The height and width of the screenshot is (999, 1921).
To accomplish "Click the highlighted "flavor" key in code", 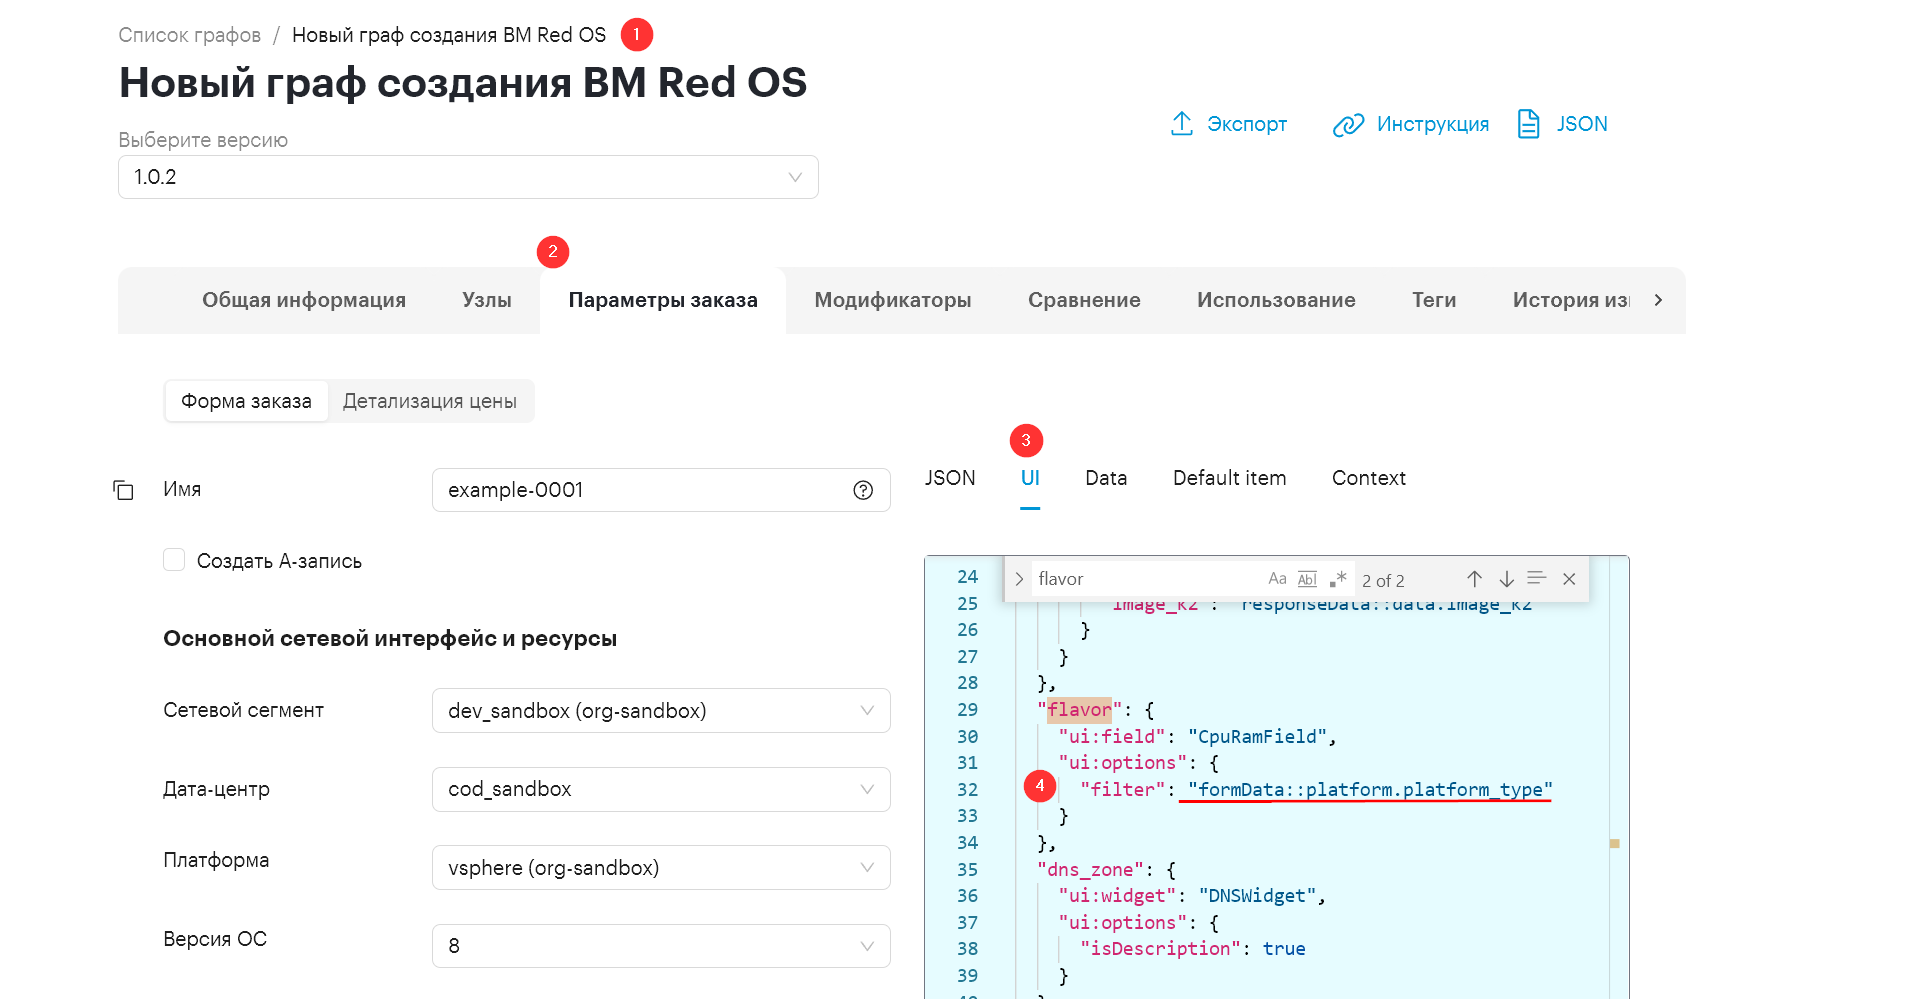I will (x=1079, y=710).
